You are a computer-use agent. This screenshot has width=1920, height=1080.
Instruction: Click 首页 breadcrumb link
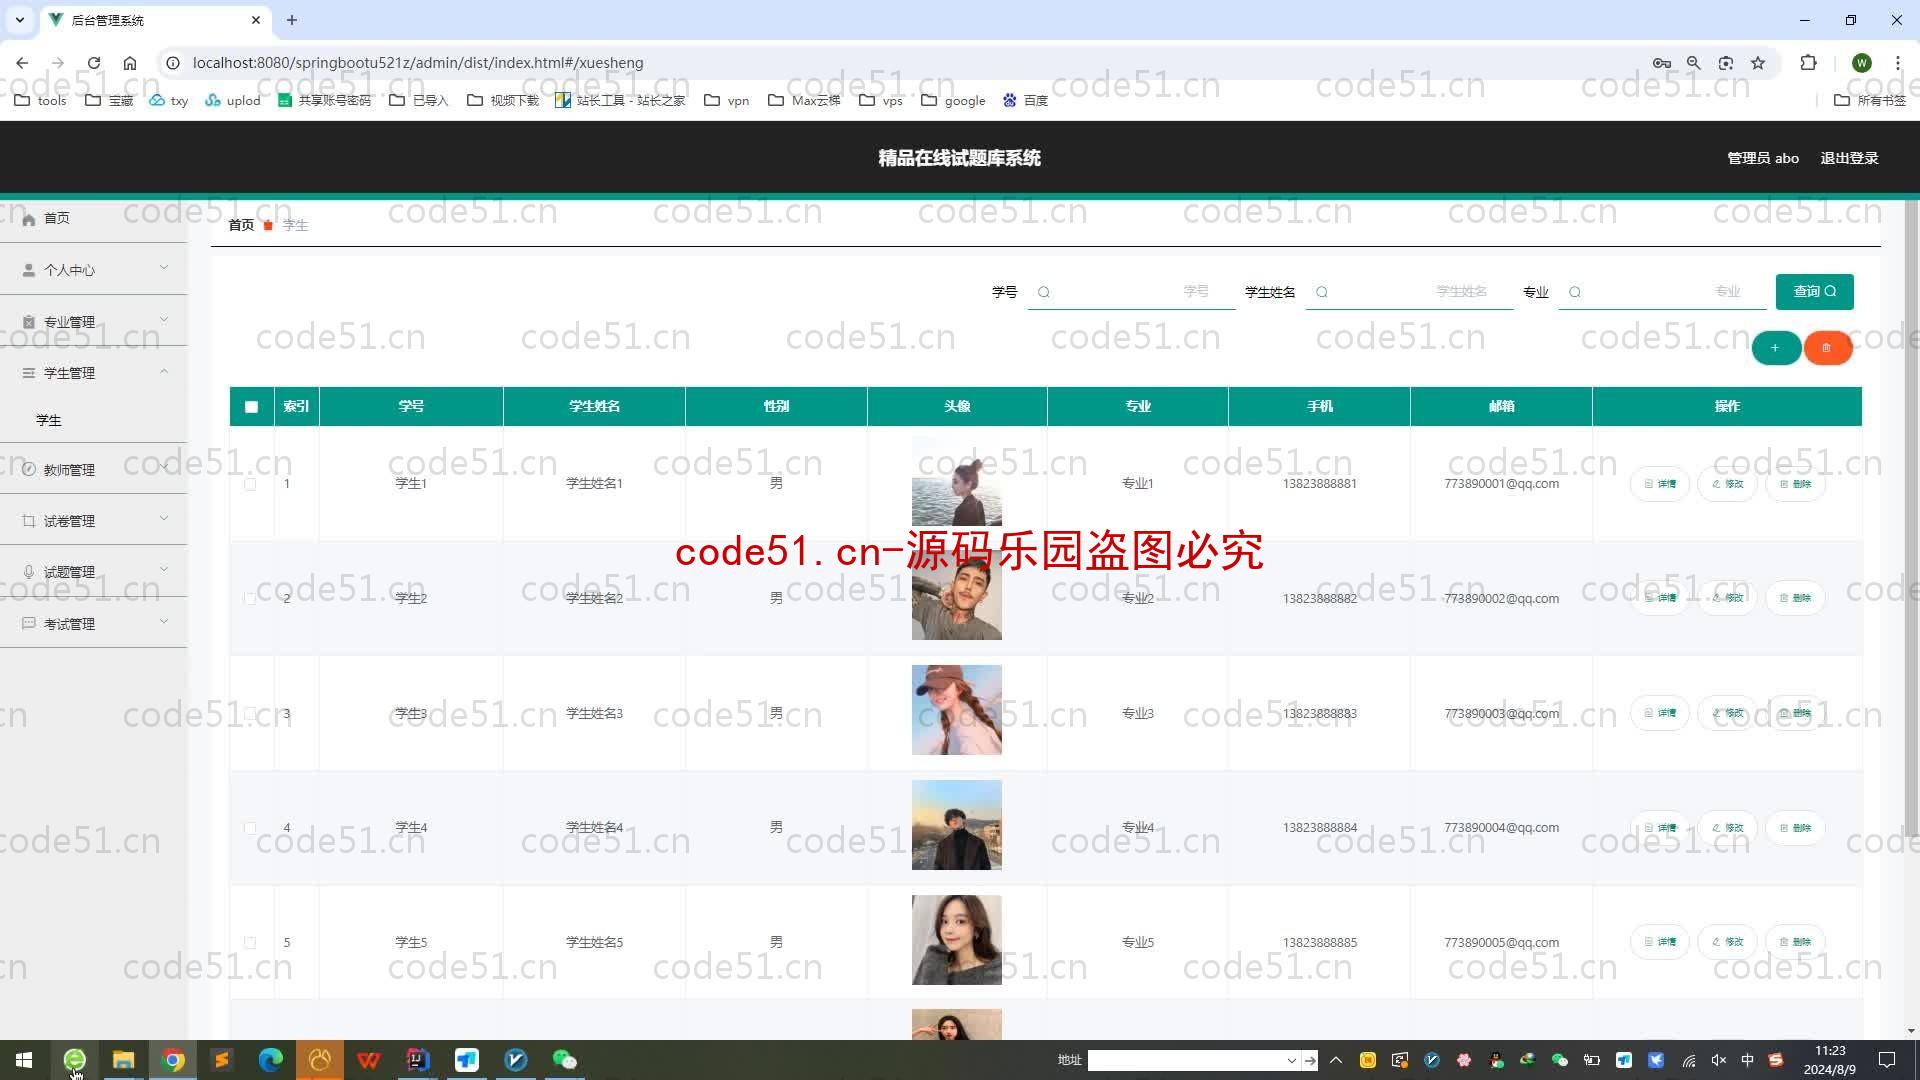(241, 224)
